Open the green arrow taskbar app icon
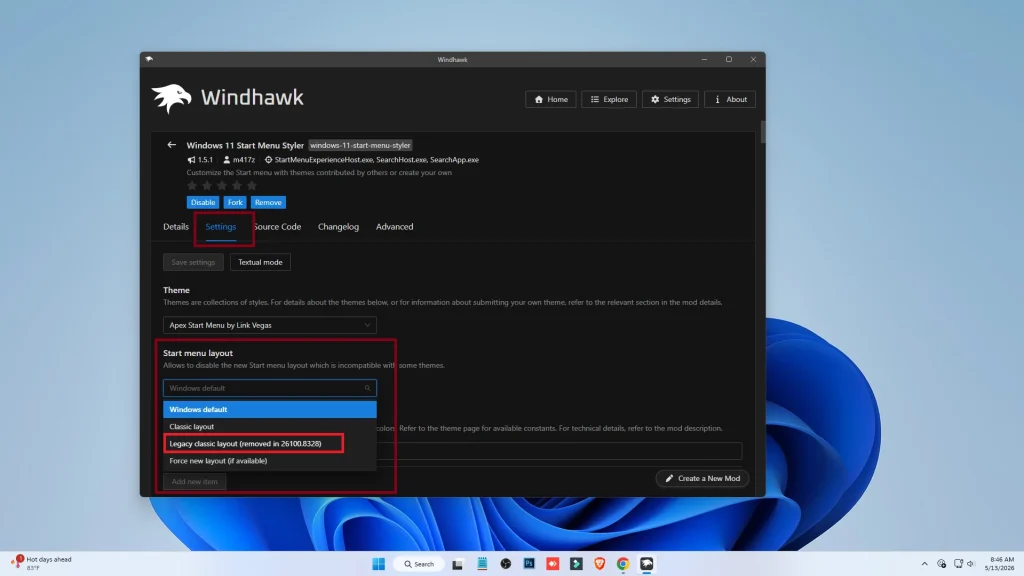 click(x=576, y=564)
